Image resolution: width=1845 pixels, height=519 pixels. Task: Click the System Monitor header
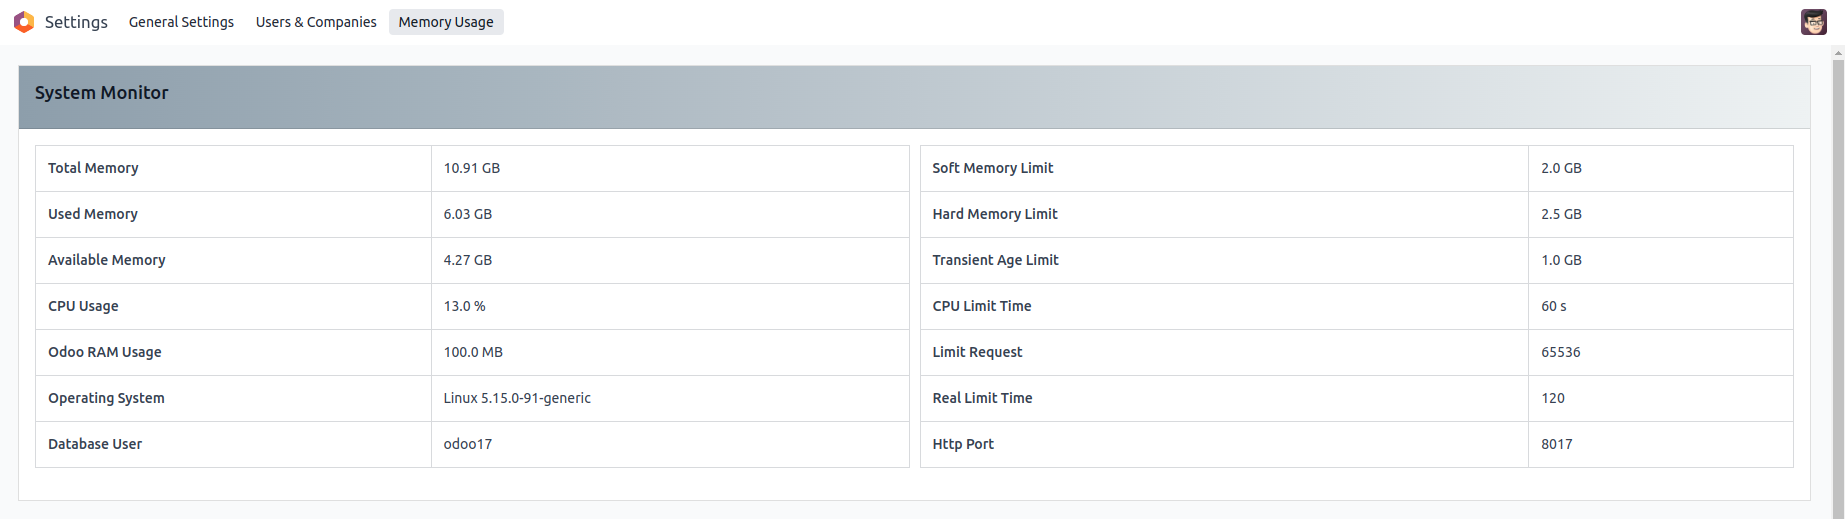[102, 93]
